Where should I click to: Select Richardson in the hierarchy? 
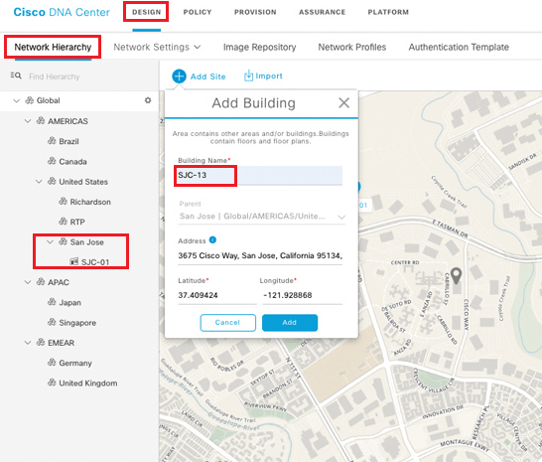point(90,202)
